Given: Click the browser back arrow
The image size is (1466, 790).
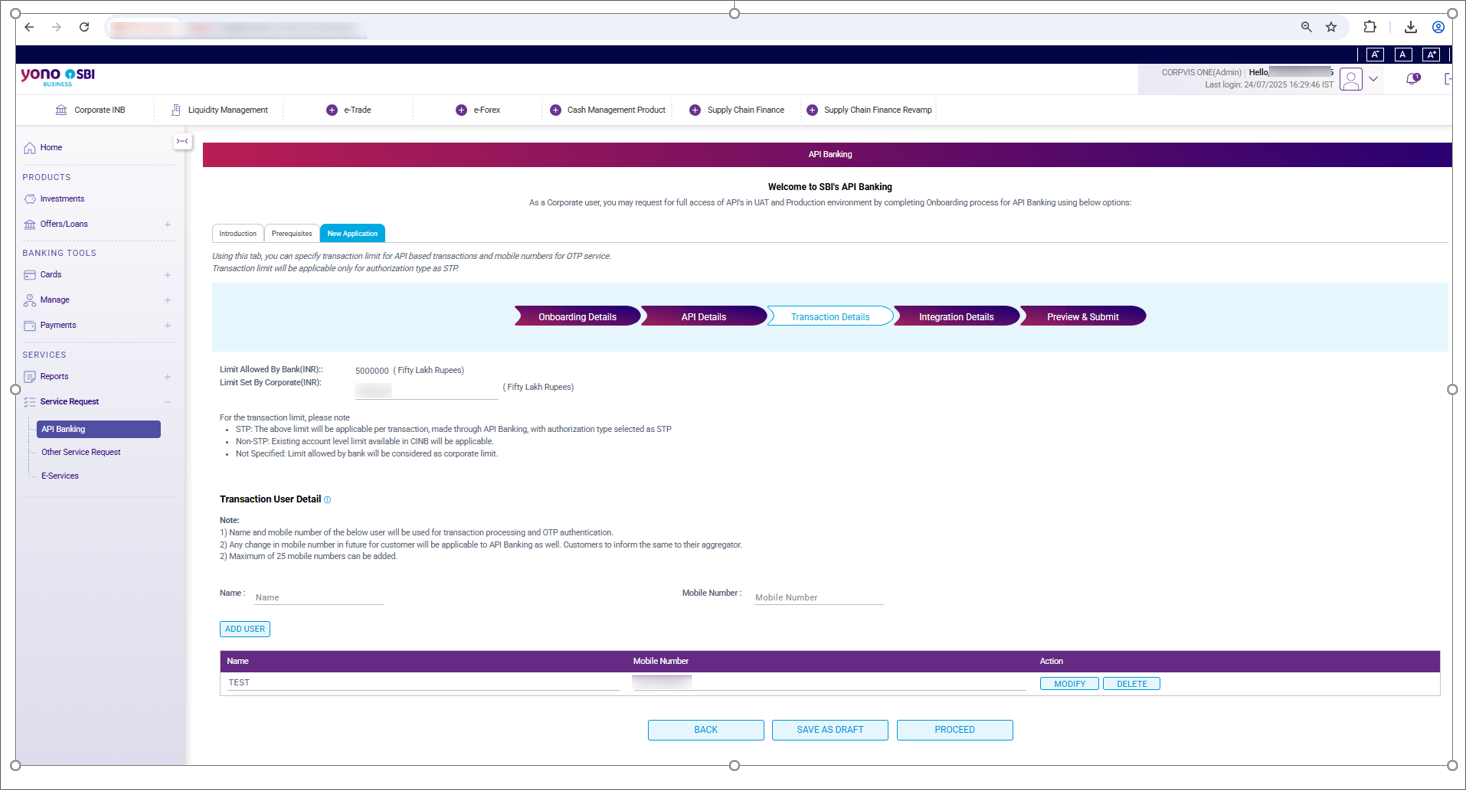Looking at the screenshot, I should pos(29,27).
